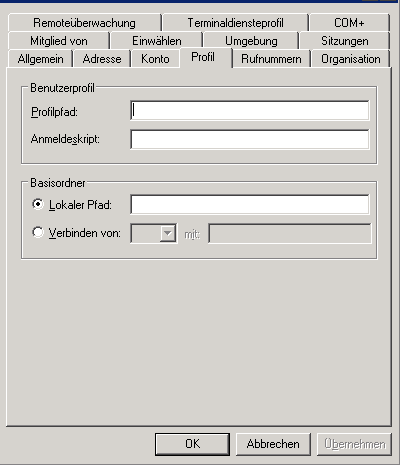
Task: Switch to the Terminaldiensteprofil tab
Action: click(235, 23)
